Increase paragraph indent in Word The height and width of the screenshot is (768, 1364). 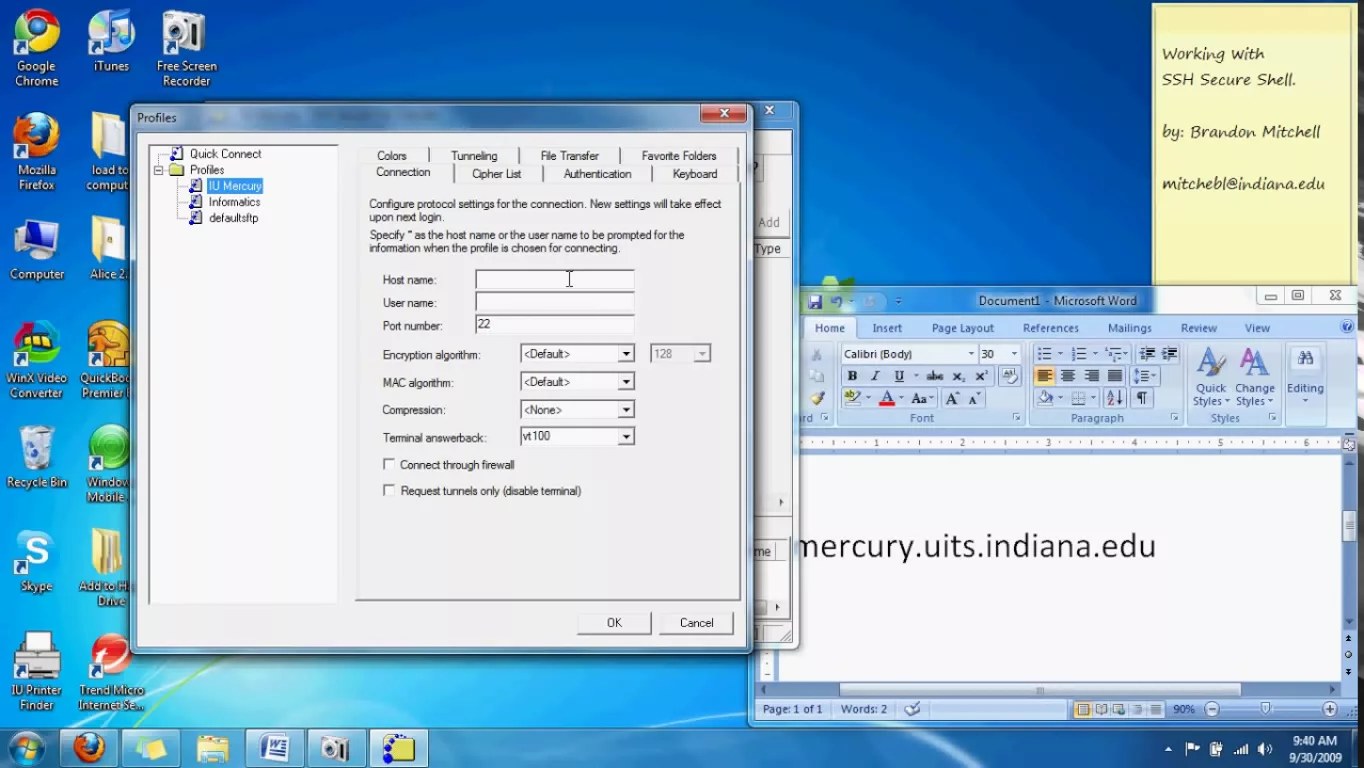click(1168, 354)
